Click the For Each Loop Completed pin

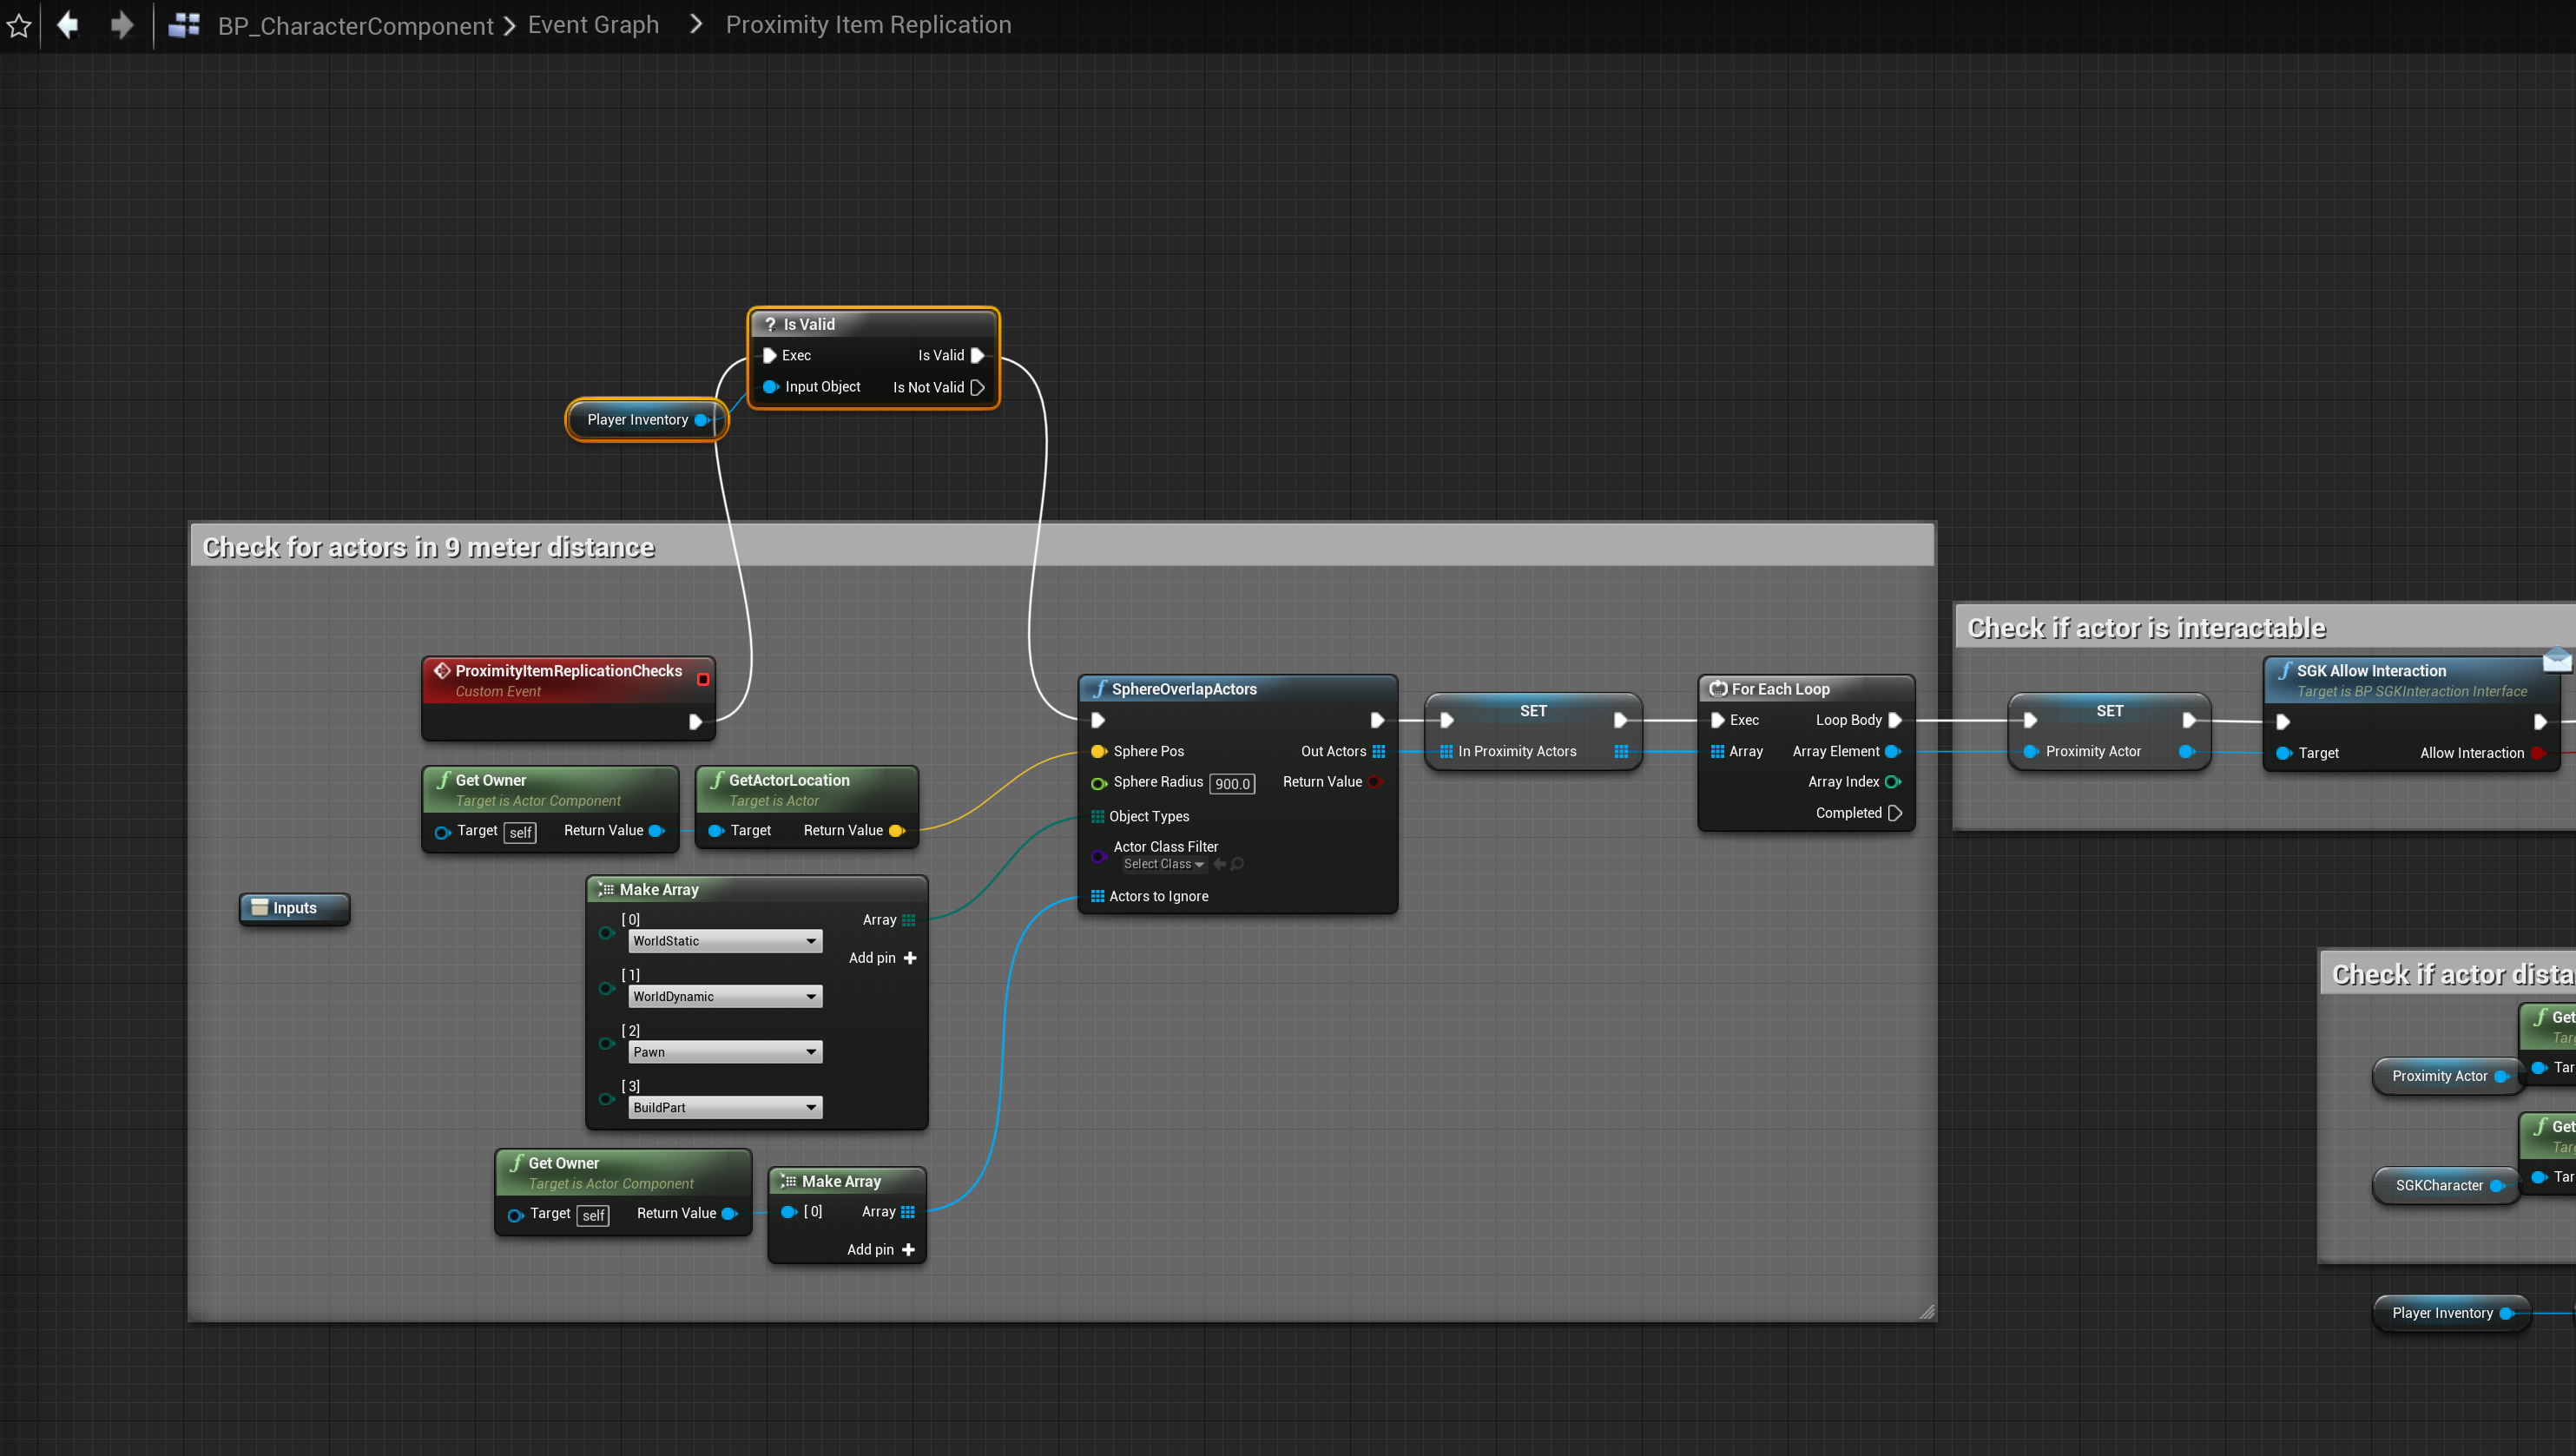[1895, 813]
